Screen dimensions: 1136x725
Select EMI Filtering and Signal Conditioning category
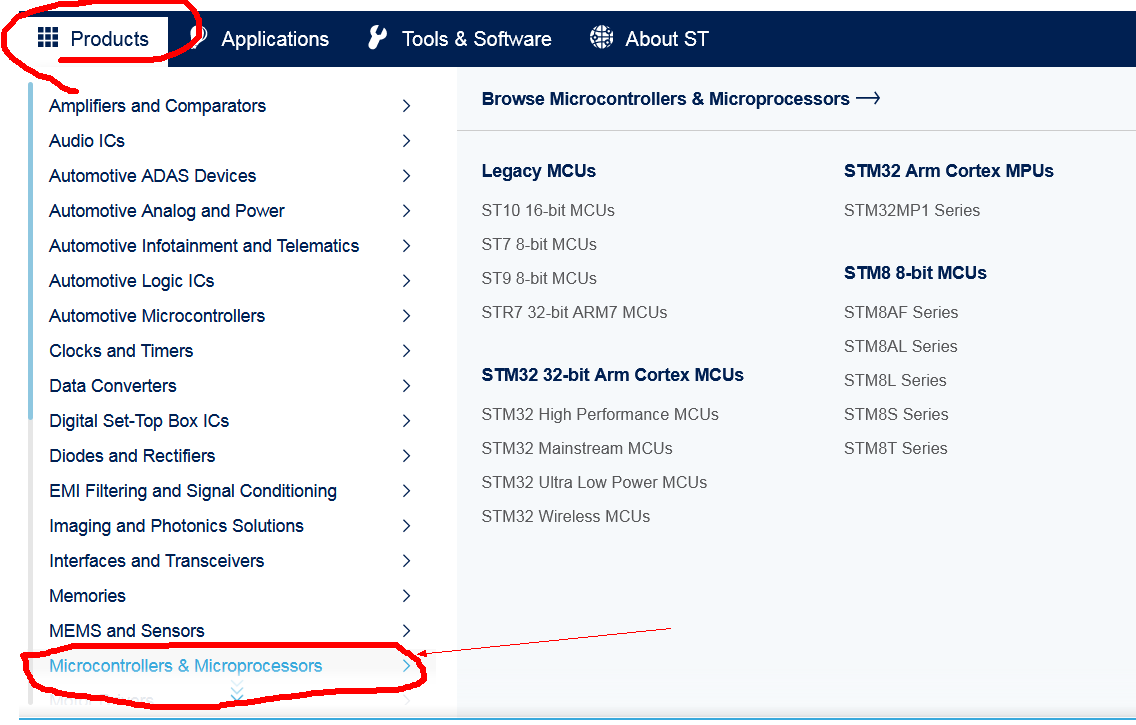click(193, 491)
